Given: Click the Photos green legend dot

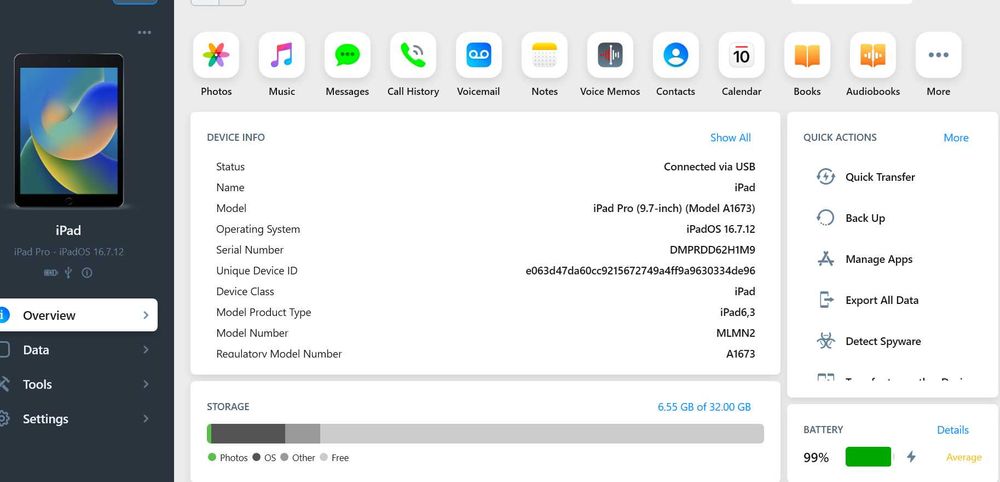Looking at the screenshot, I should coord(212,457).
